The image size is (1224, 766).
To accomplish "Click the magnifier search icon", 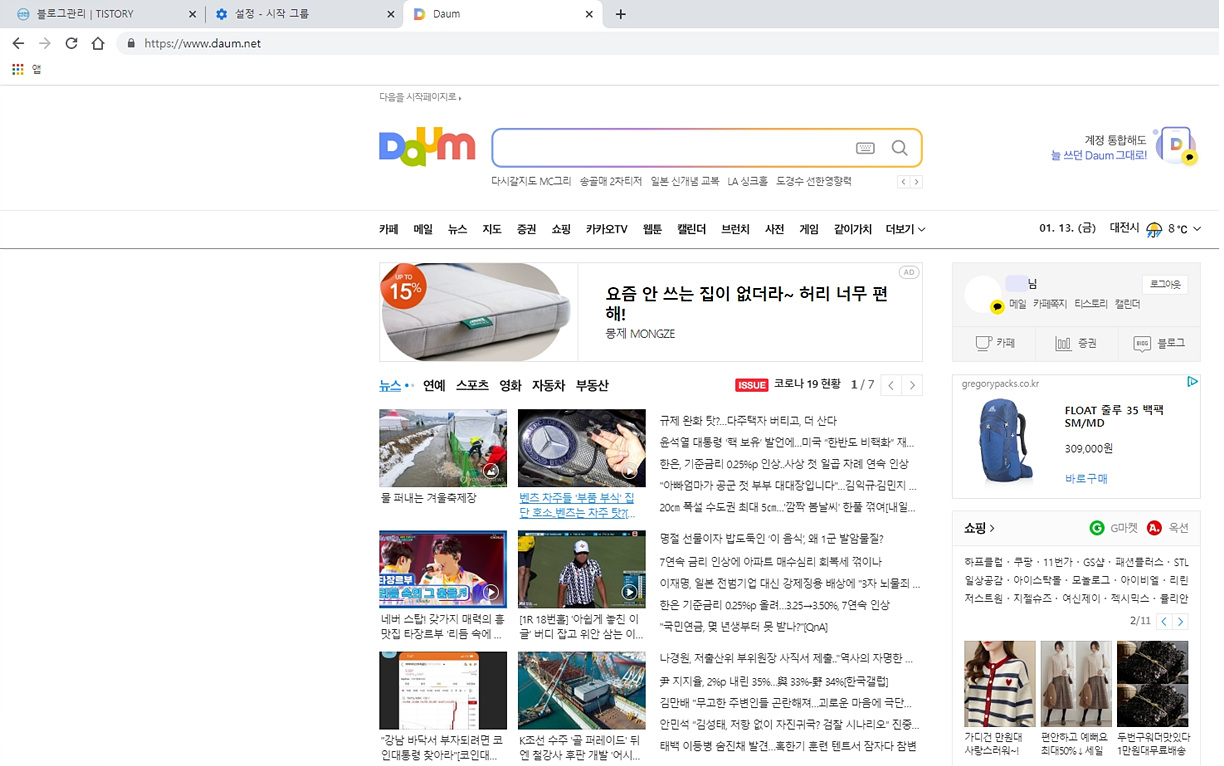I will tap(900, 148).
